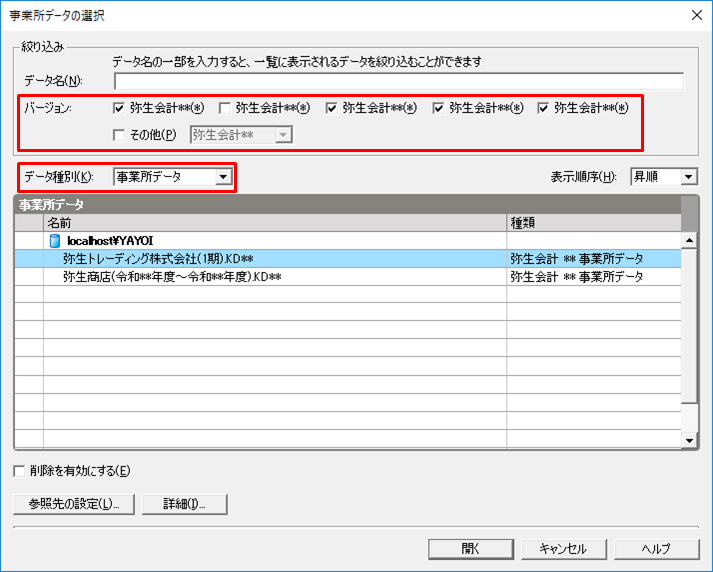The image size is (713, 572).
Task: Click the 名前 column header
Action: 275,223
